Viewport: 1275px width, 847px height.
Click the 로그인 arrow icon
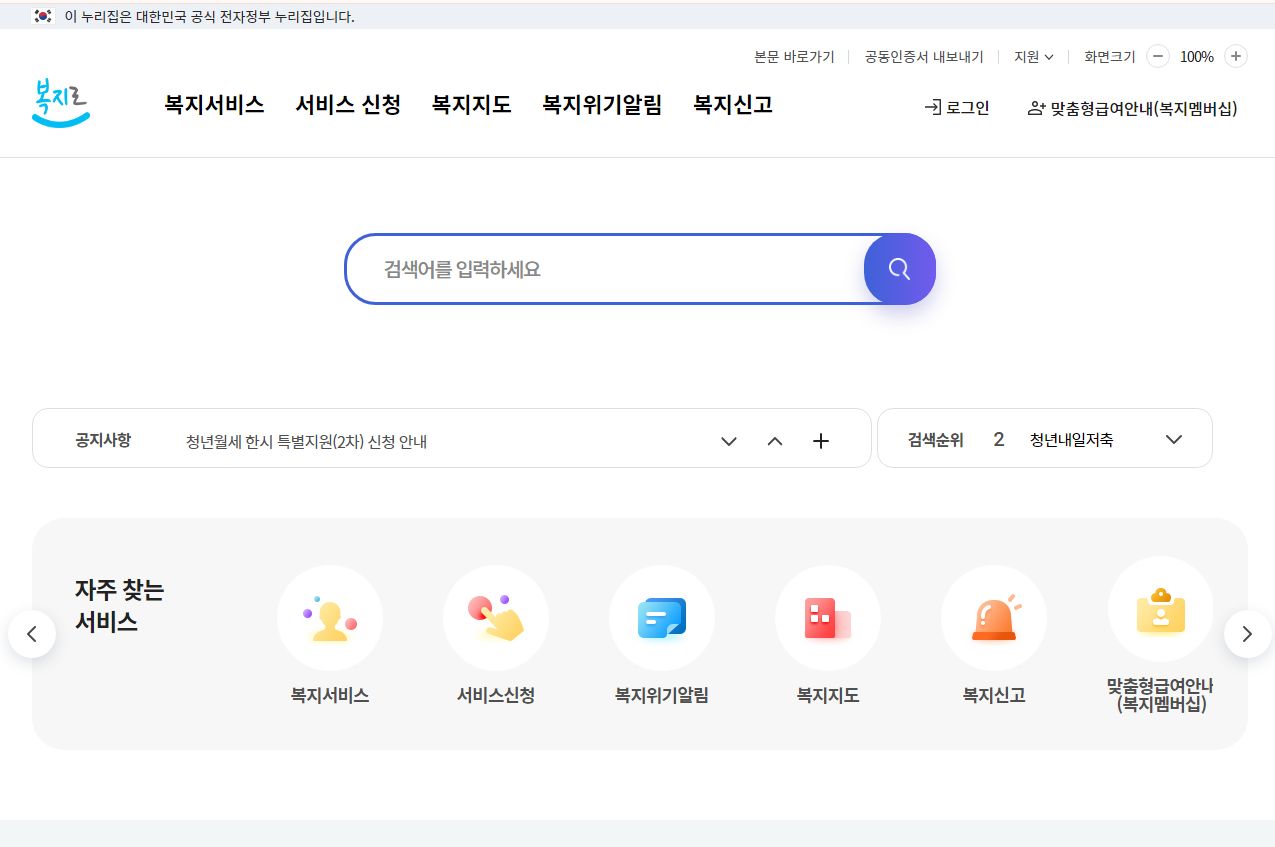932,108
